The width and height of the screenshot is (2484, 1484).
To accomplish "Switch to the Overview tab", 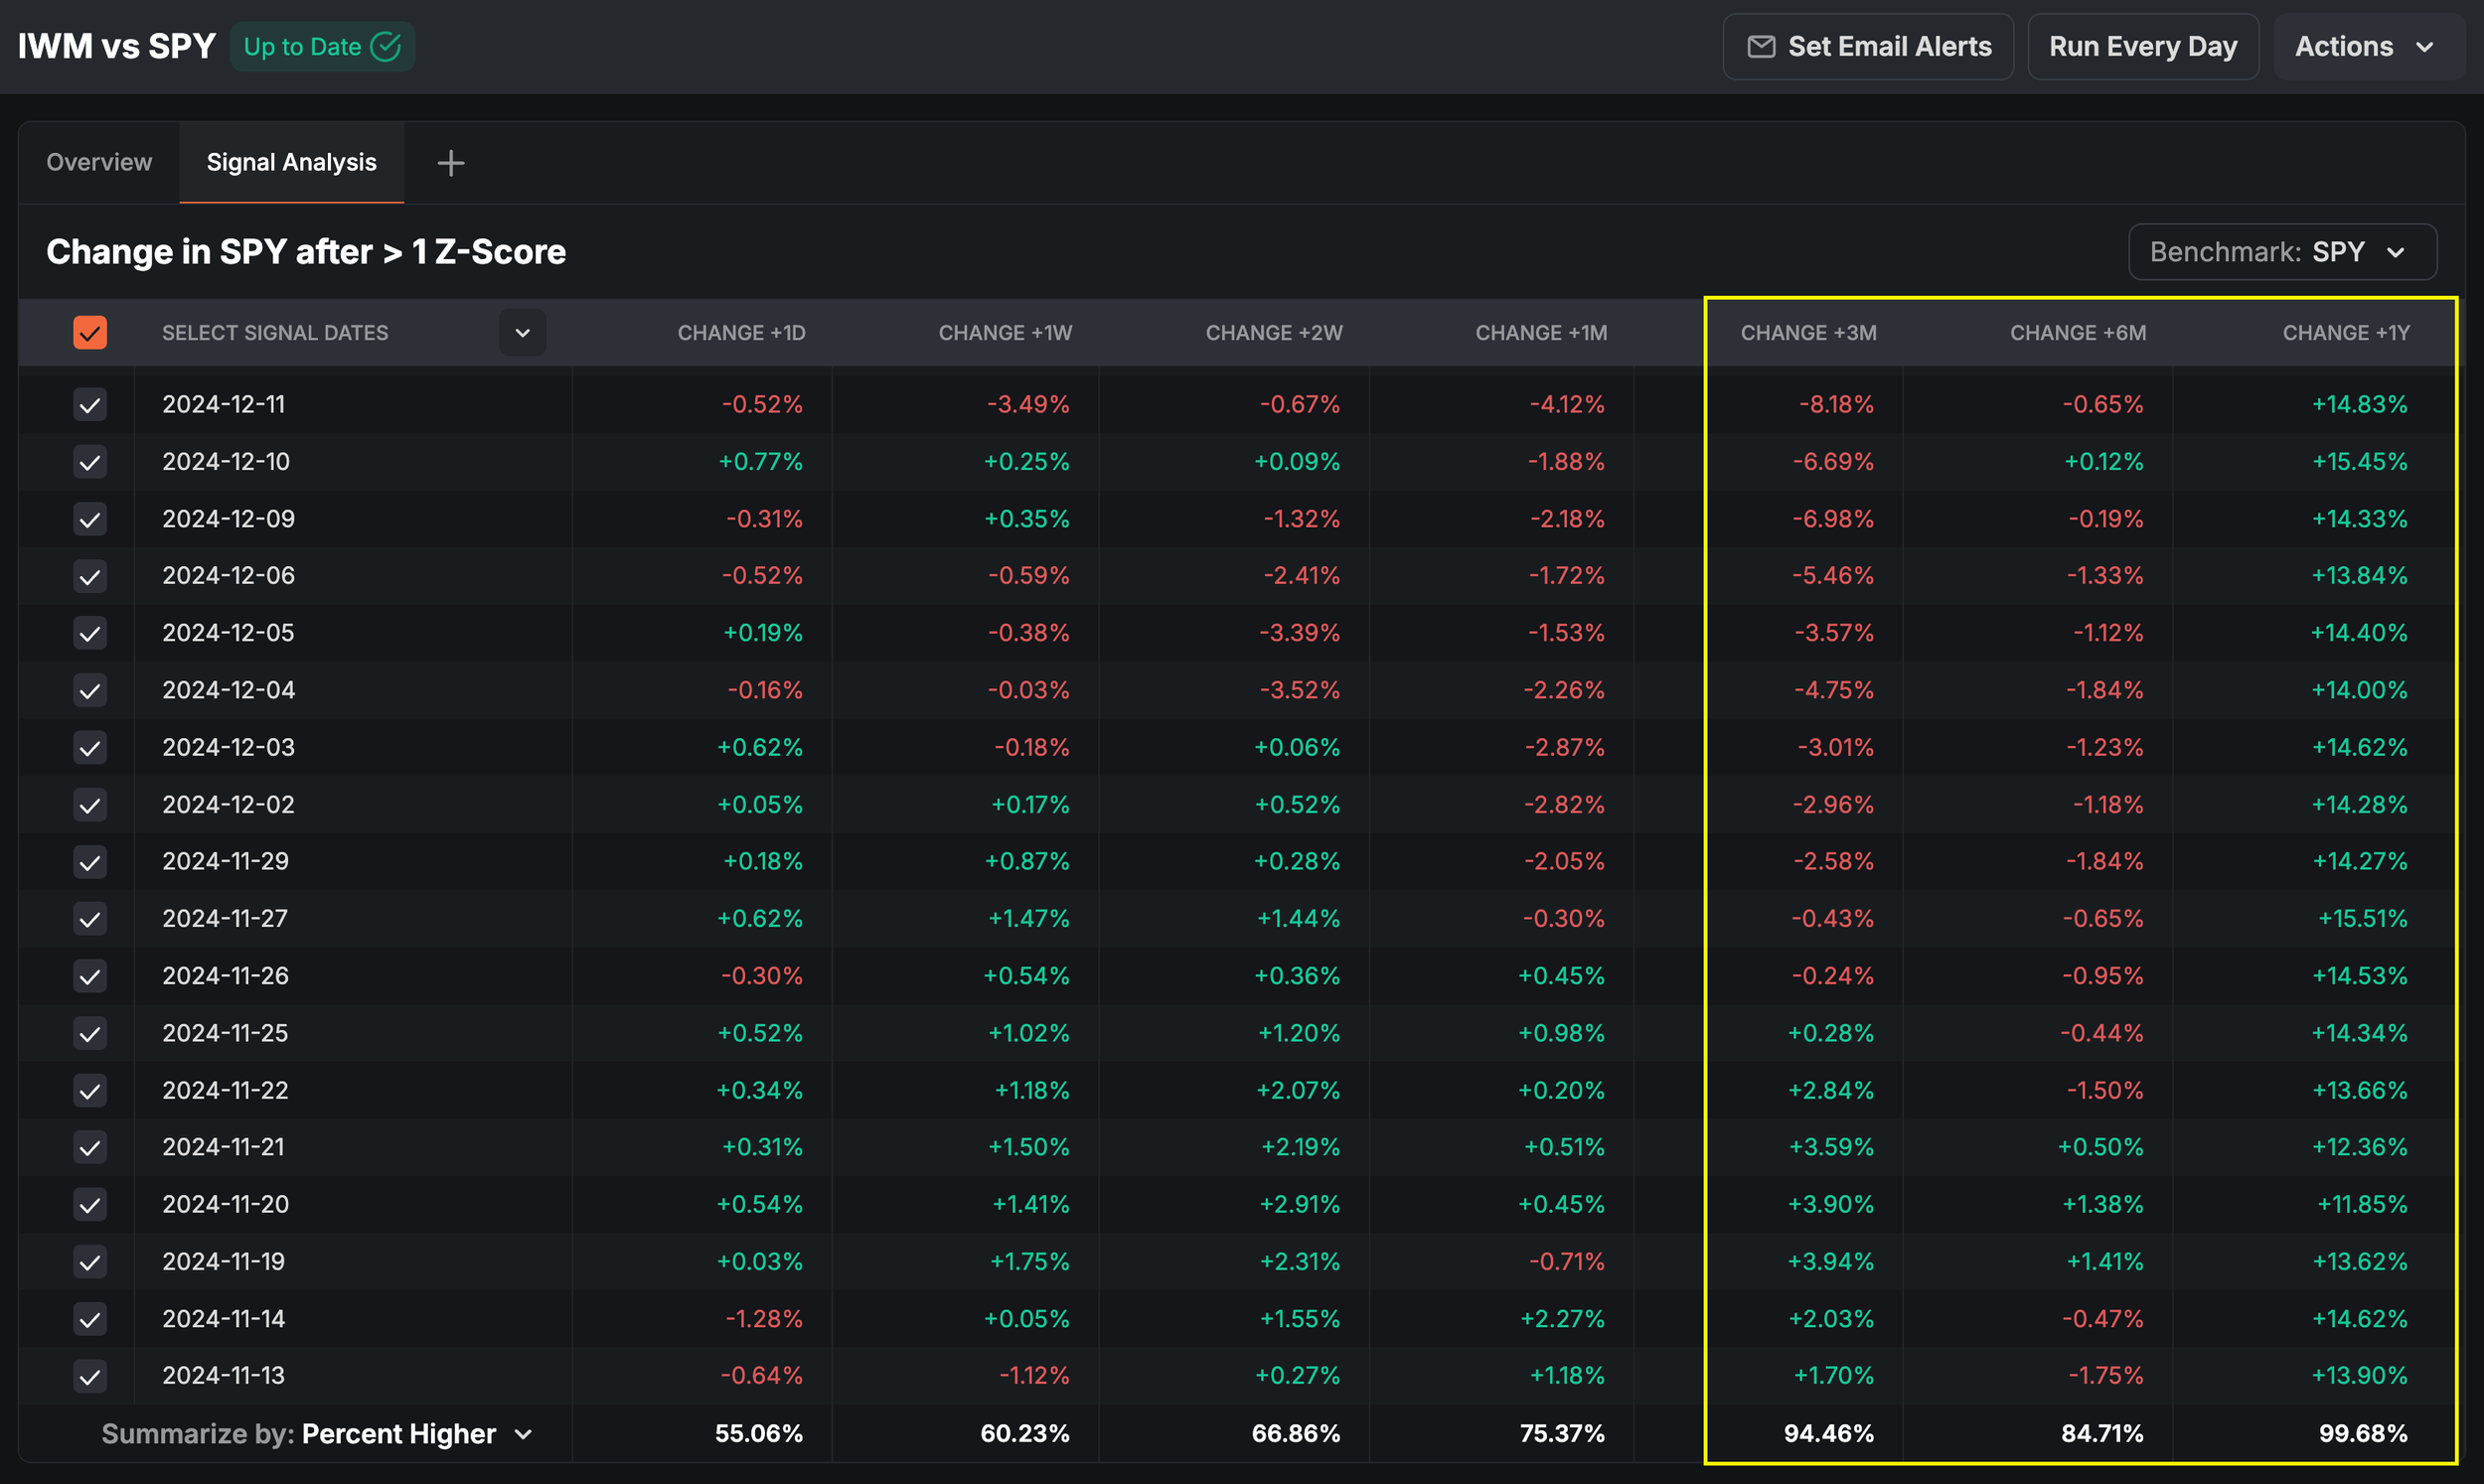I will click(99, 162).
